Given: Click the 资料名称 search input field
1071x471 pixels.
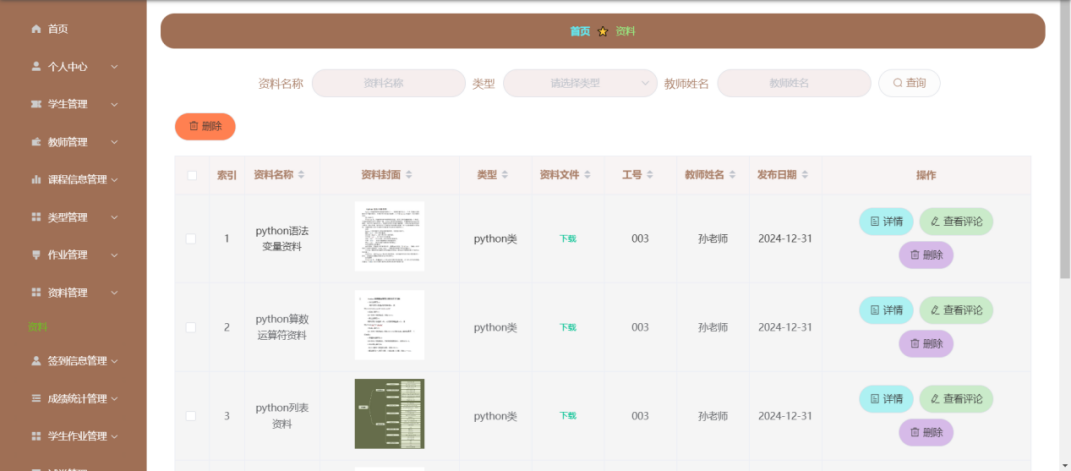Looking at the screenshot, I should [388, 84].
